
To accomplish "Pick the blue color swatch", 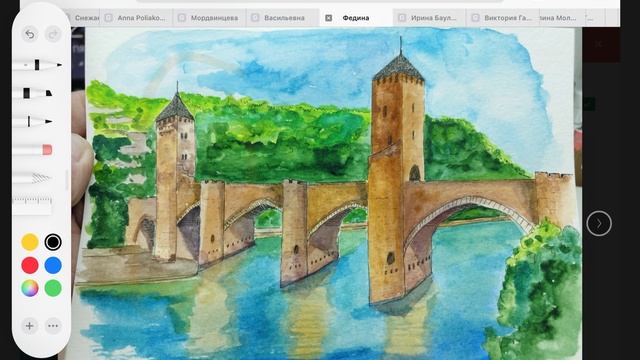I will (53, 265).
